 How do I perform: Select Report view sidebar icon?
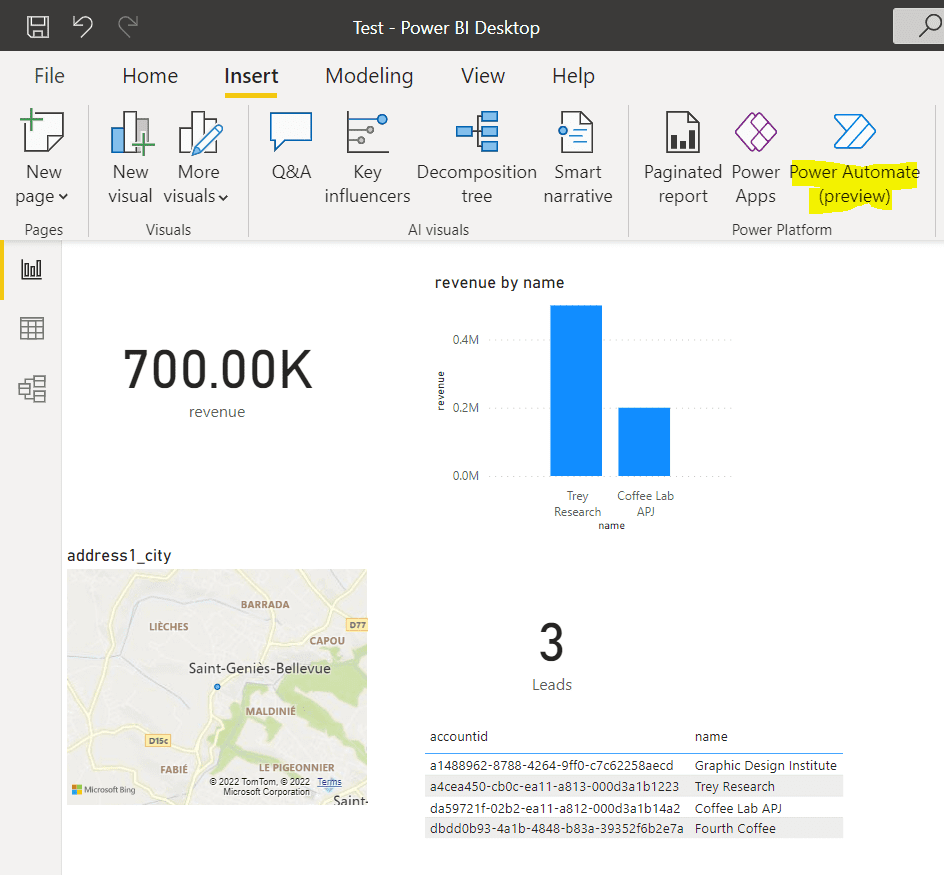tap(31, 269)
